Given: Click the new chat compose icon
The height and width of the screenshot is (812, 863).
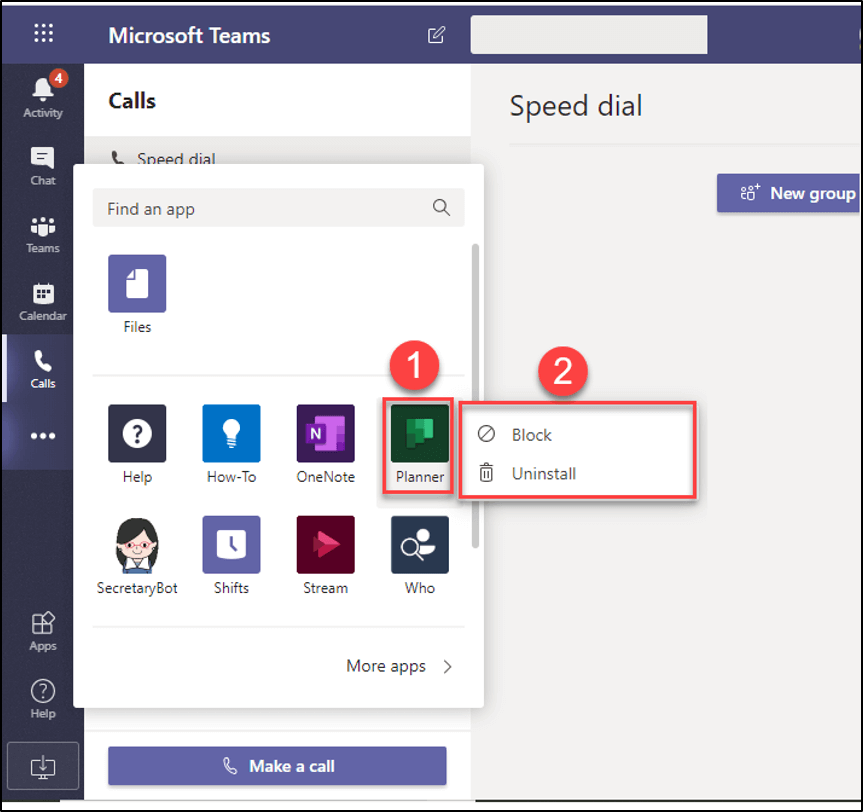Looking at the screenshot, I should tap(436, 34).
